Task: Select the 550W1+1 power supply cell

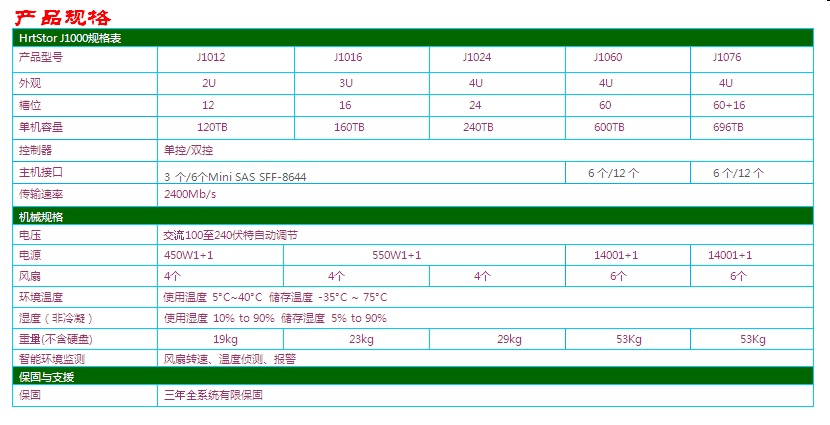Action: 397,255
